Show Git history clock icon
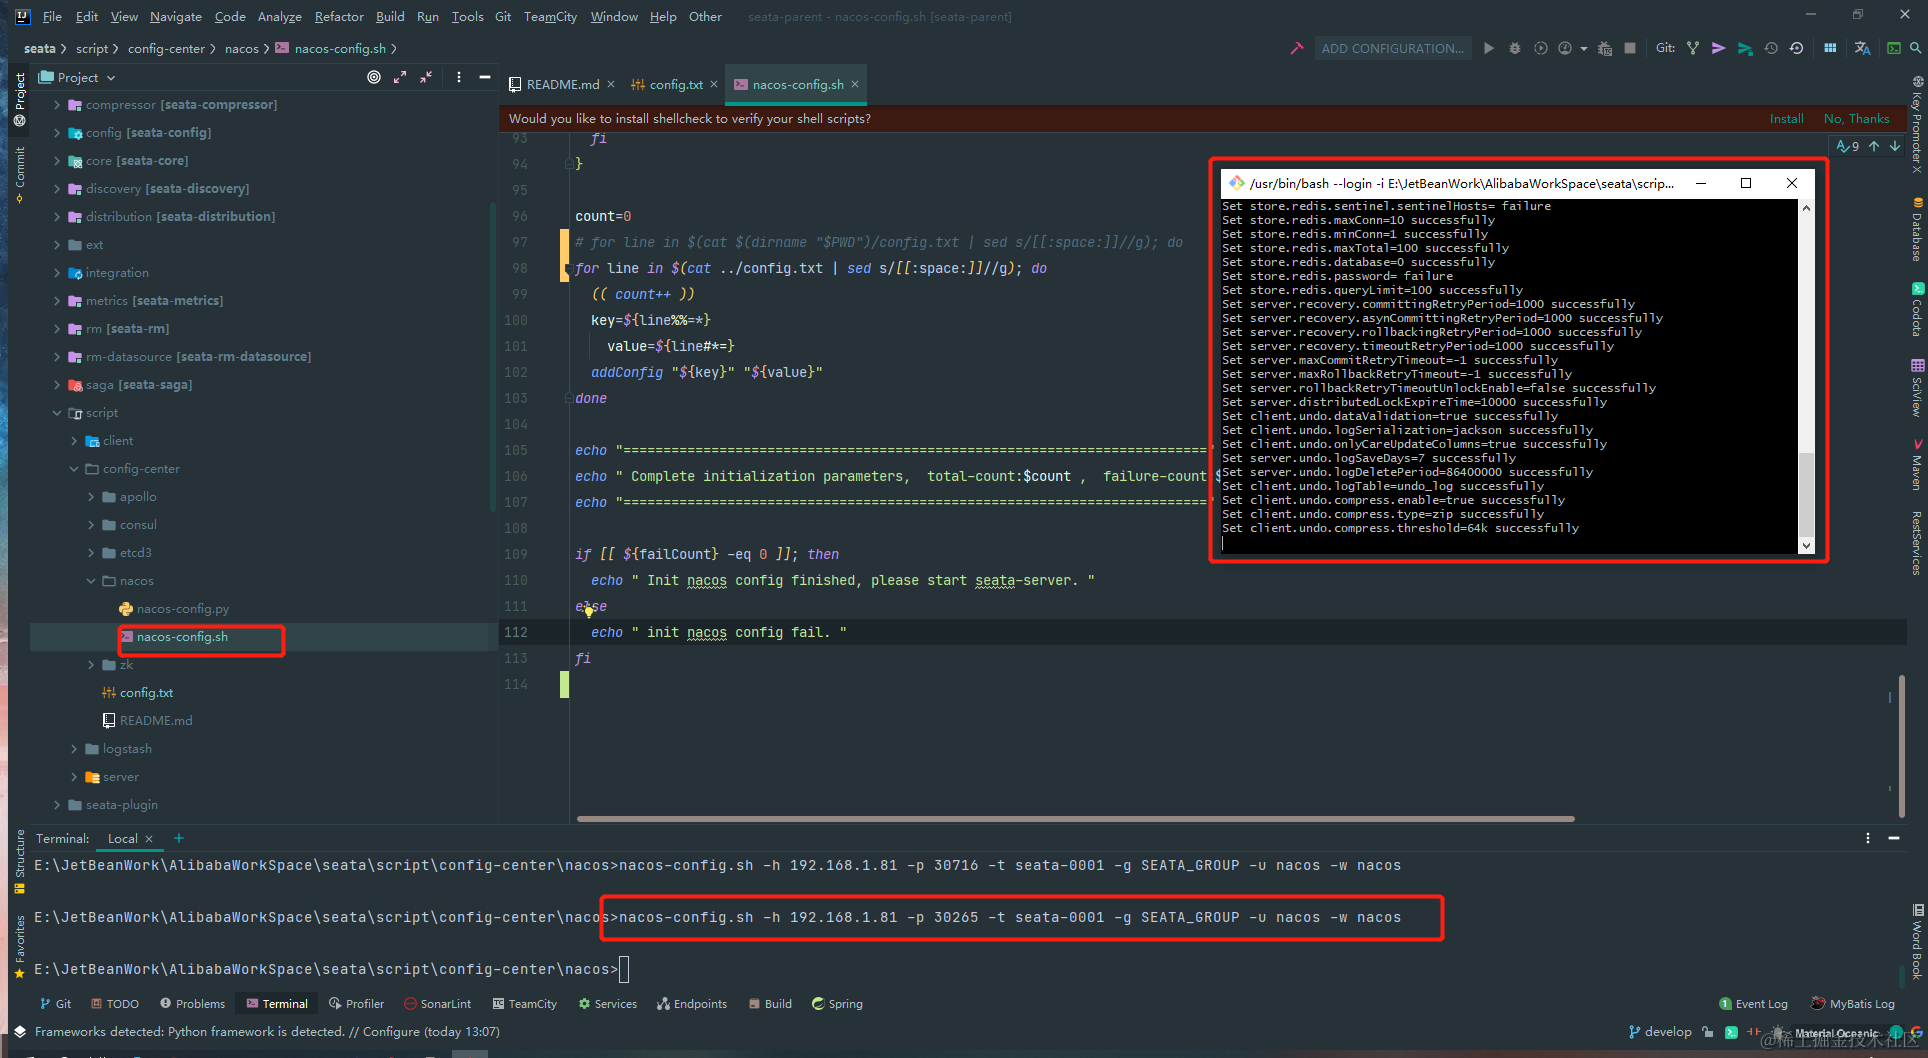The image size is (1928, 1058). pos(1771,48)
